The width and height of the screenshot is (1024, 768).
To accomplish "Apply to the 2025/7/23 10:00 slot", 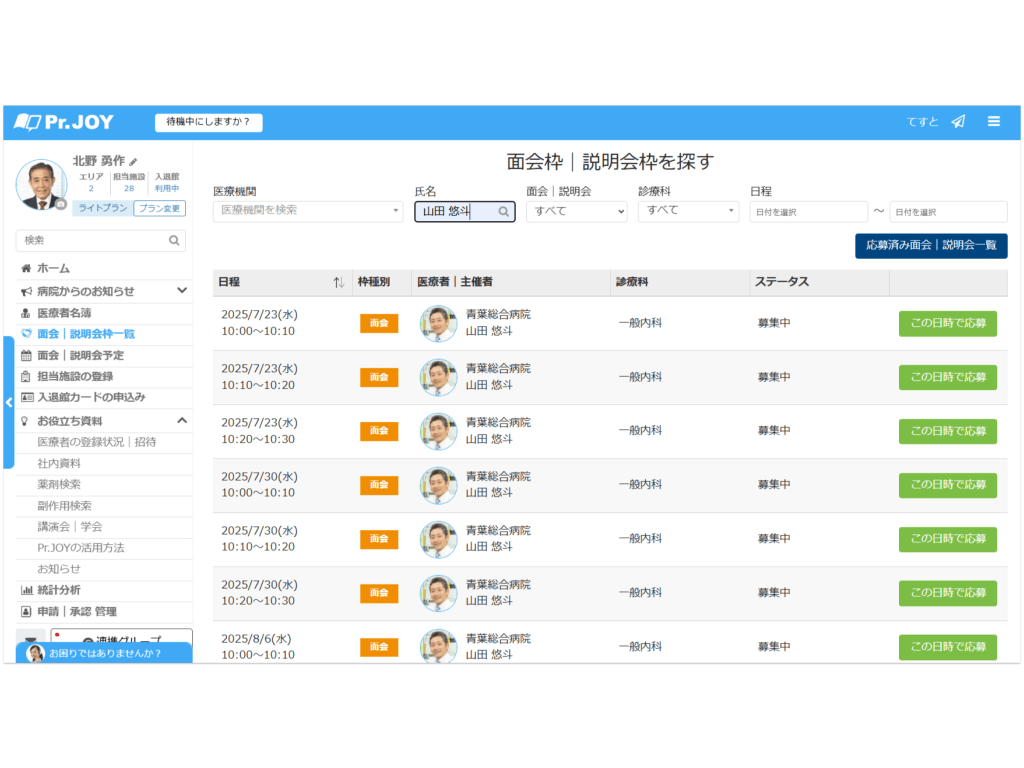I will click(947, 323).
